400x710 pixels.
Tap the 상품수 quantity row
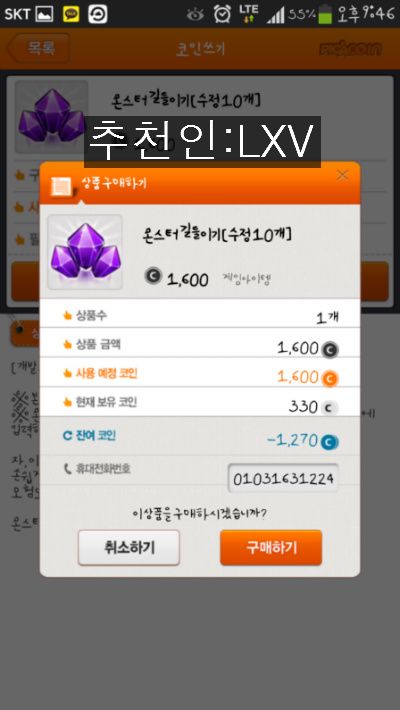[x=200, y=313]
